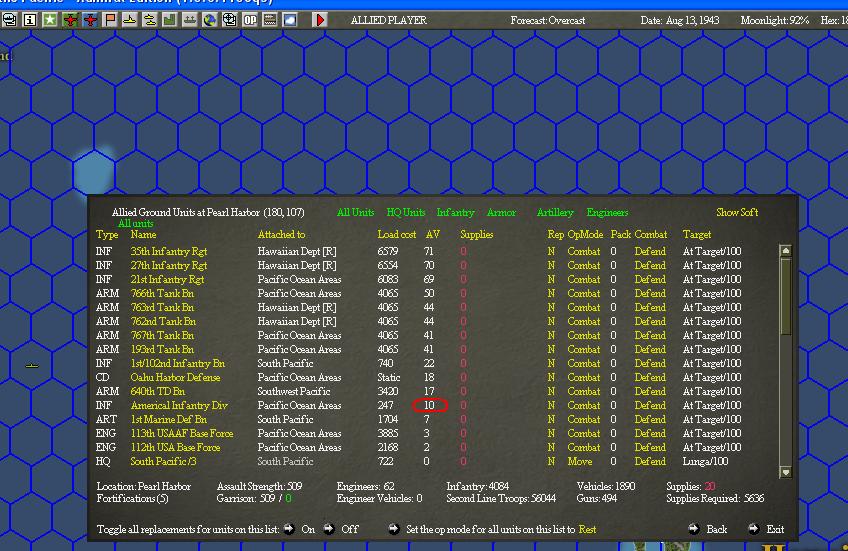
Task: Open the green factory industry icon
Action: point(170,20)
